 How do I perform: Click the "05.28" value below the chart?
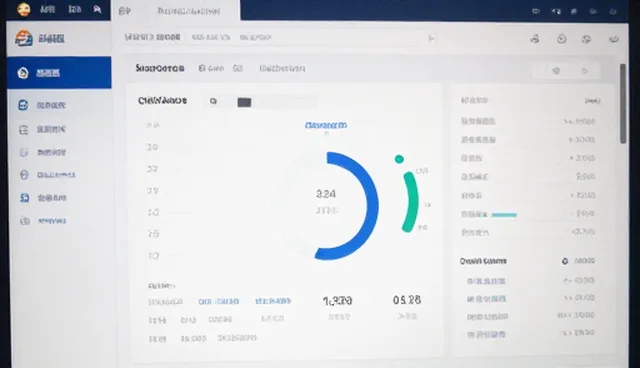407,300
